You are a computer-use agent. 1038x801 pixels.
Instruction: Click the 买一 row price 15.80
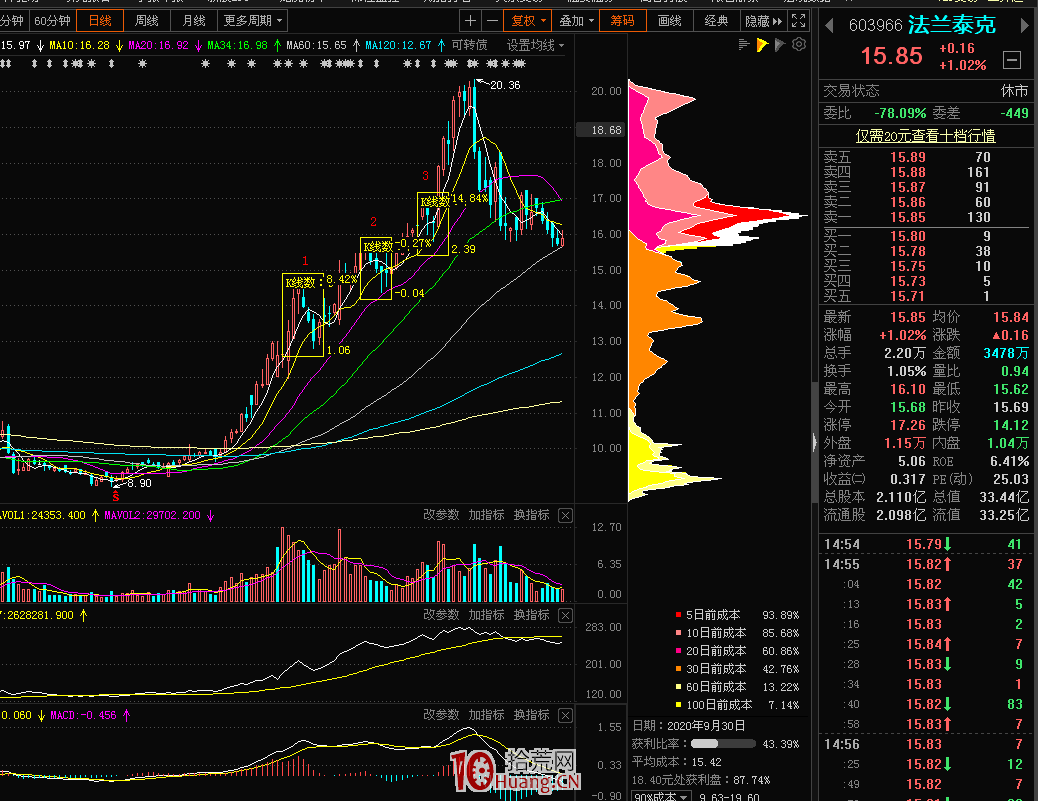[908, 236]
